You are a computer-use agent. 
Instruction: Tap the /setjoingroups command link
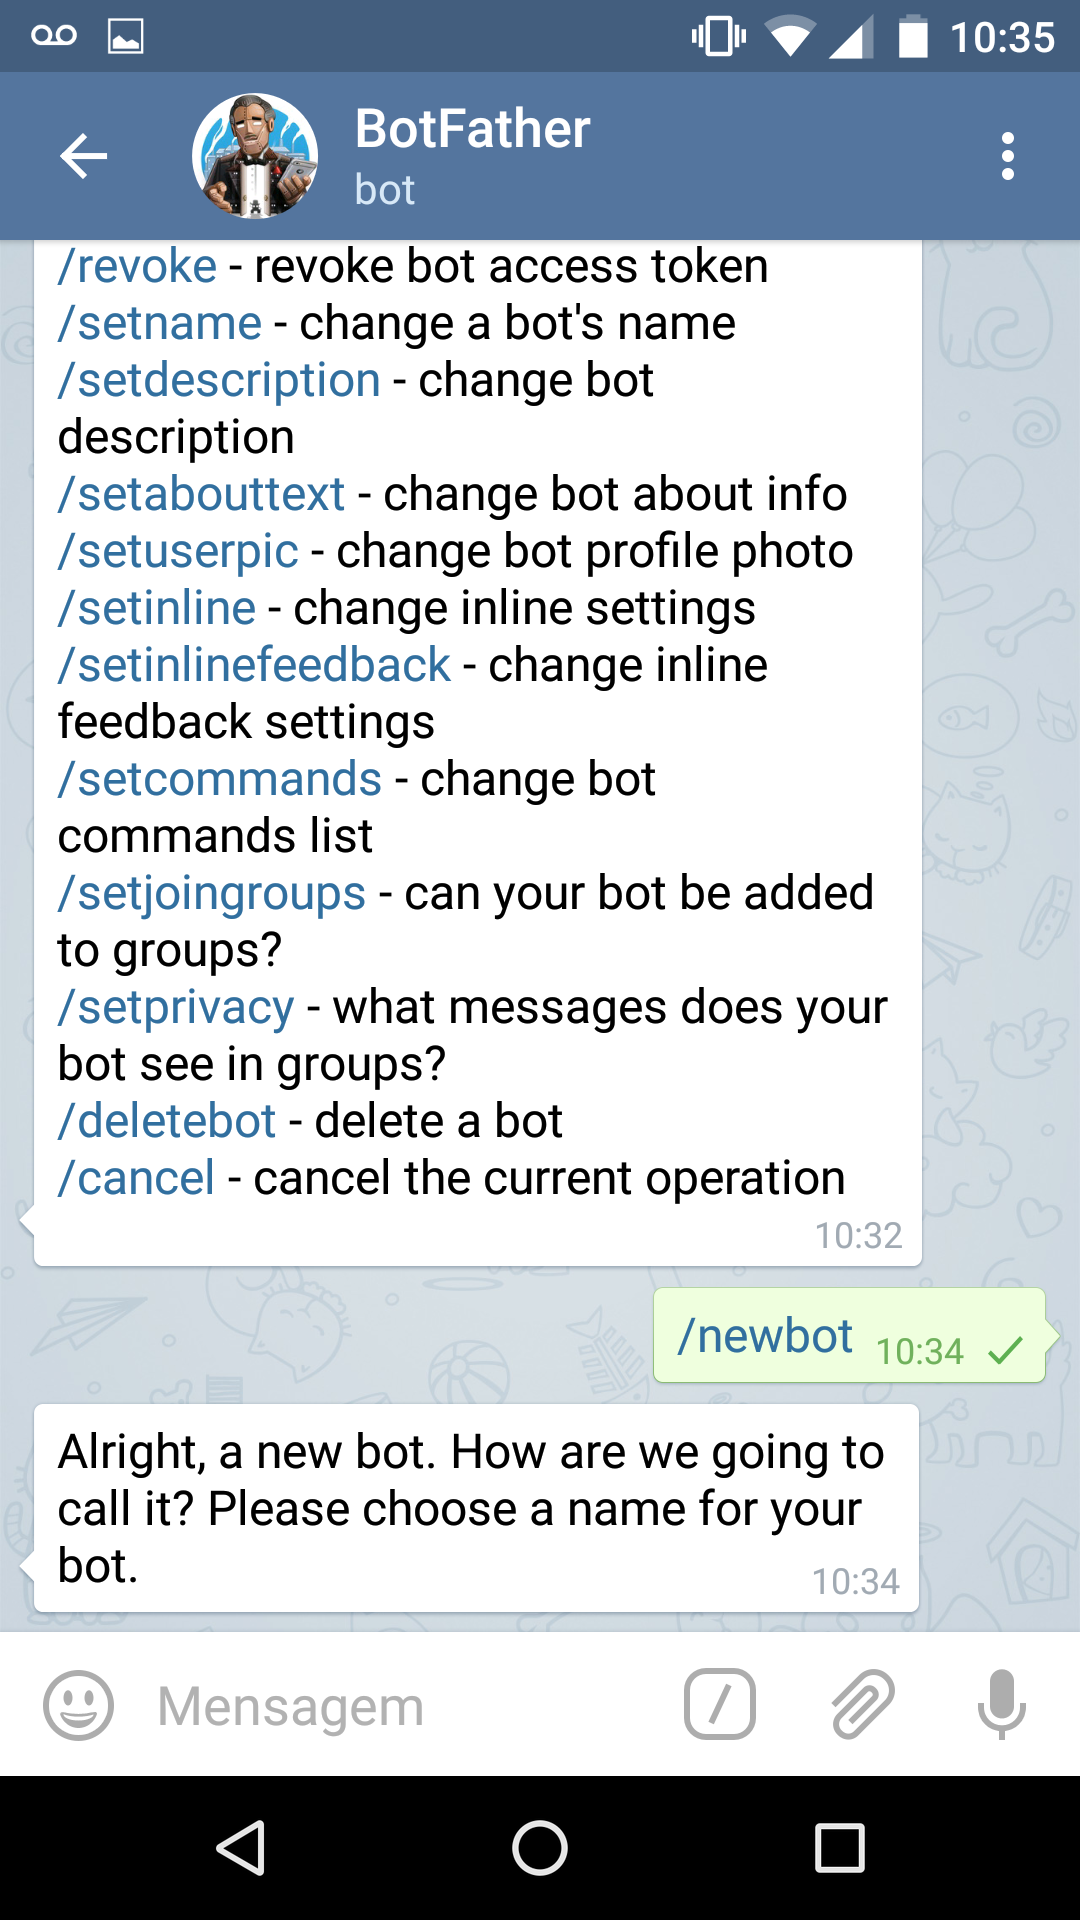coord(212,893)
